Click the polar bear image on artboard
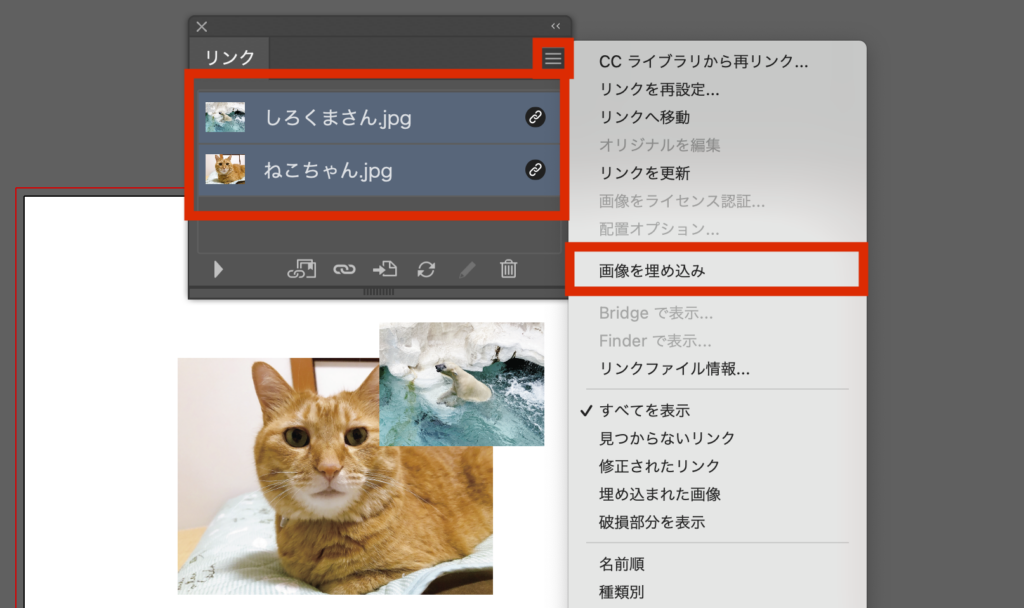Viewport: 1024px width, 608px height. 462,384
